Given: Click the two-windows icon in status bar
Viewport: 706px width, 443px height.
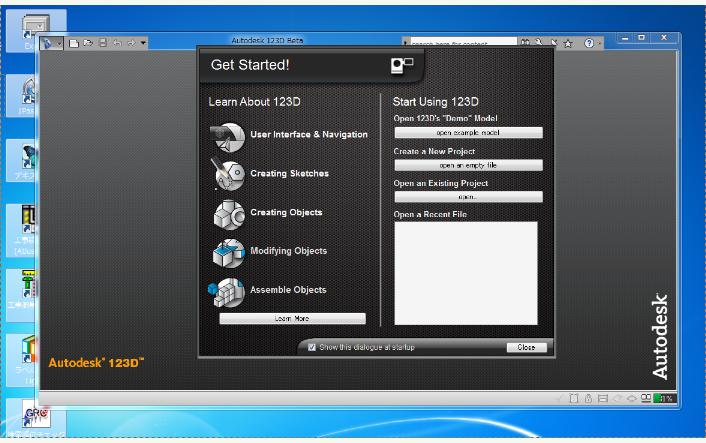Looking at the screenshot, I should pos(646,398).
